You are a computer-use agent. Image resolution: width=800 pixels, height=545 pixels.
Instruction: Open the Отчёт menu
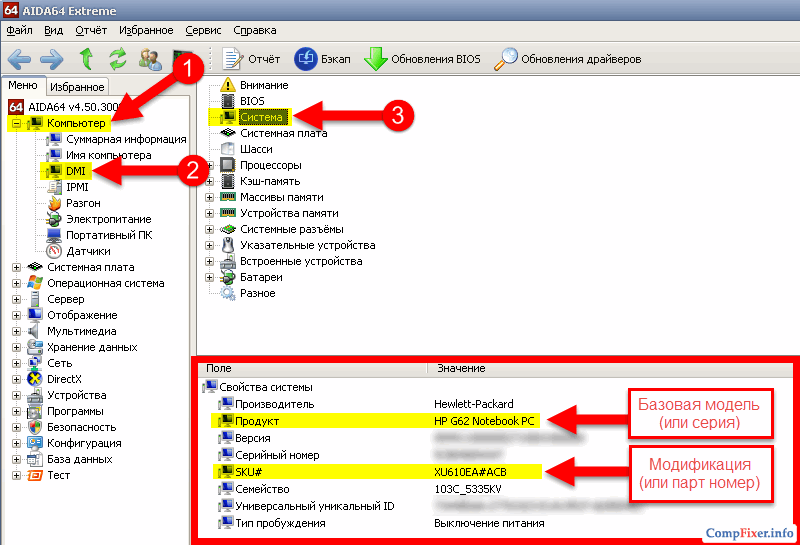[x=91, y=30]
